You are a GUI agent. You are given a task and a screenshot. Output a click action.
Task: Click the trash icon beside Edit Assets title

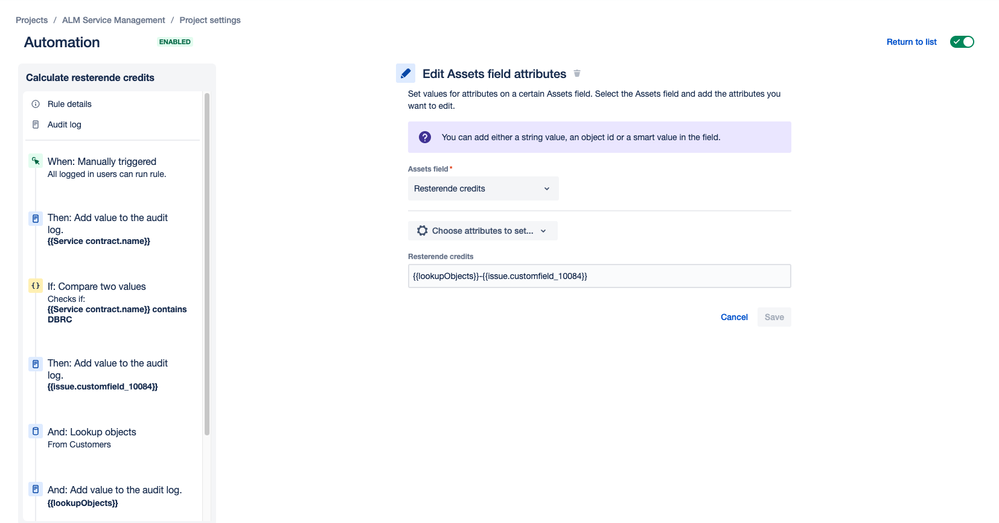coord(577,74)
